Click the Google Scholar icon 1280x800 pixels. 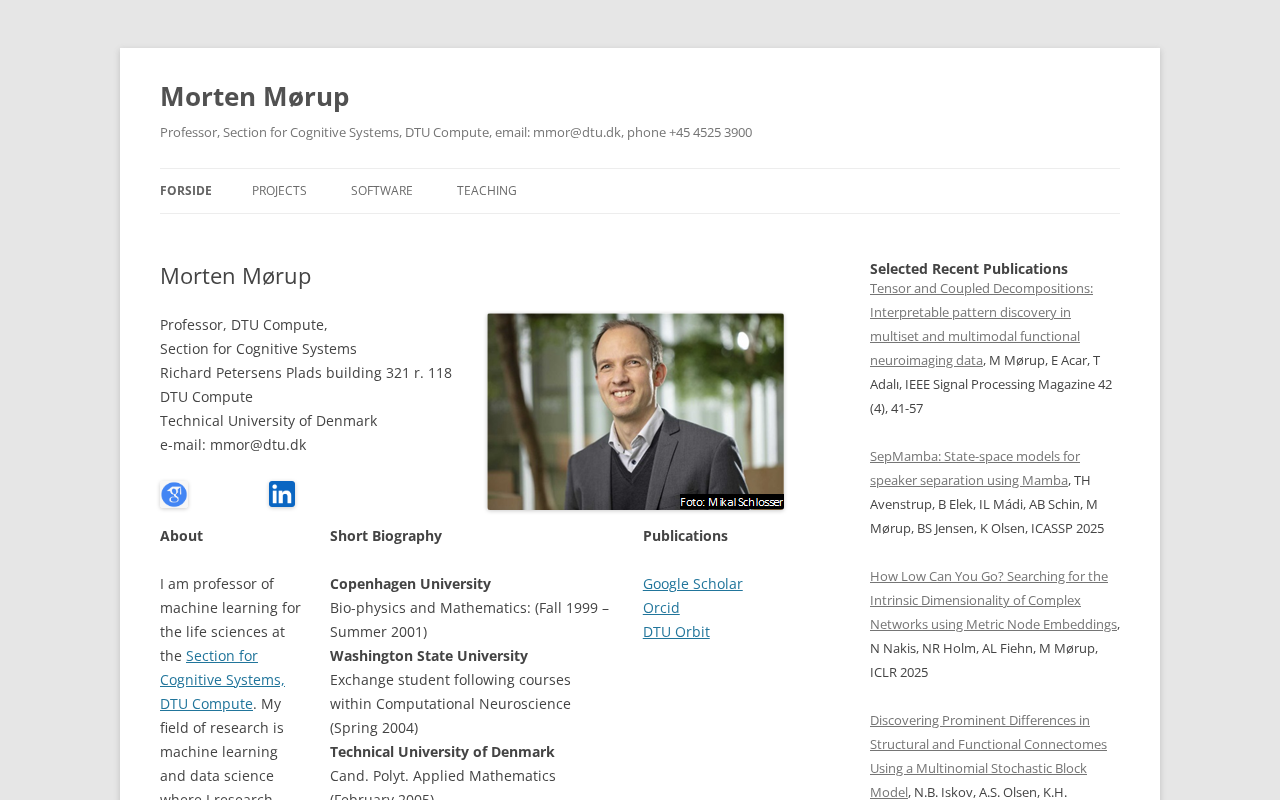174,495
